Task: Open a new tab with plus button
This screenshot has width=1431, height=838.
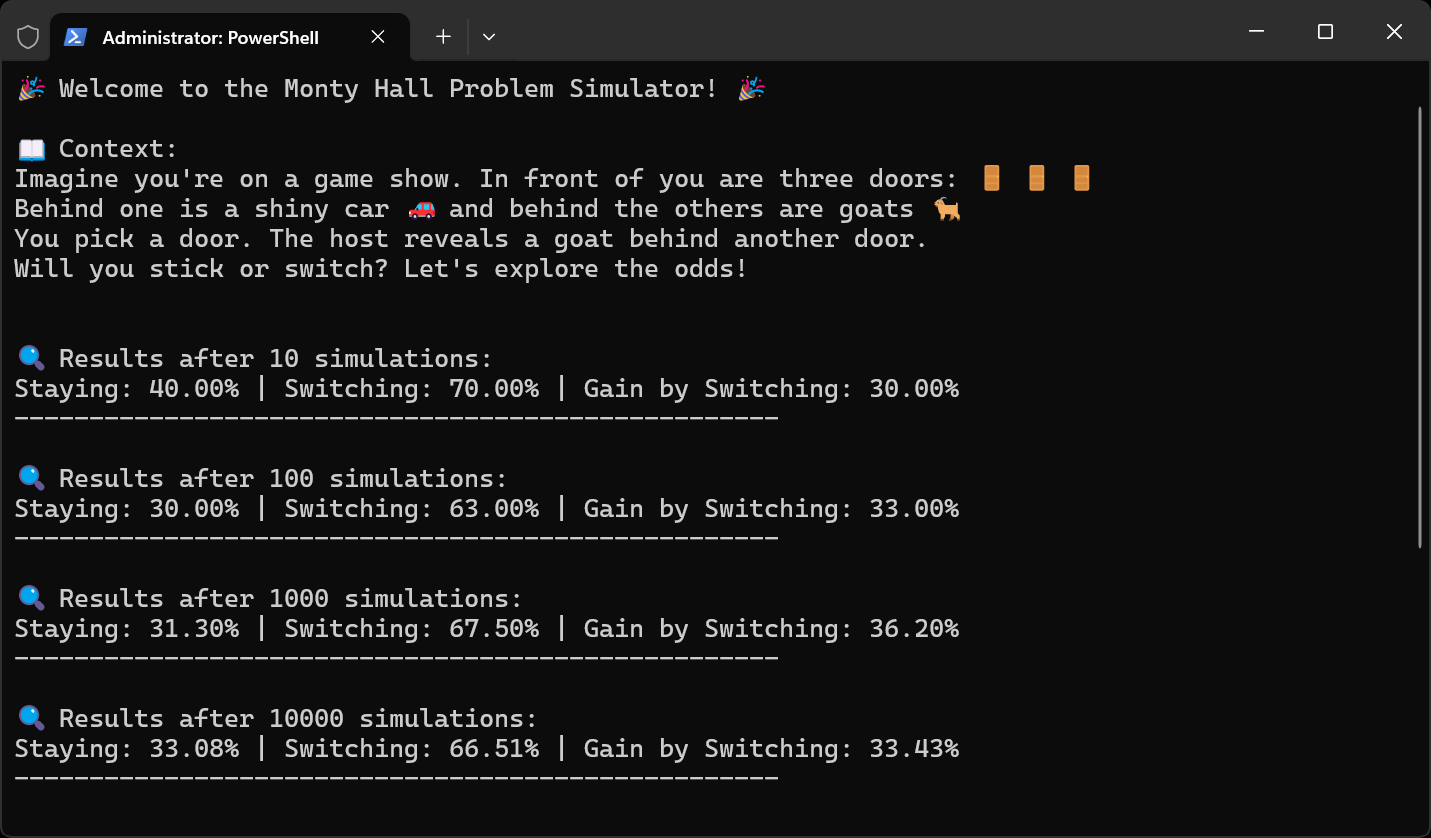Action: 443,37
